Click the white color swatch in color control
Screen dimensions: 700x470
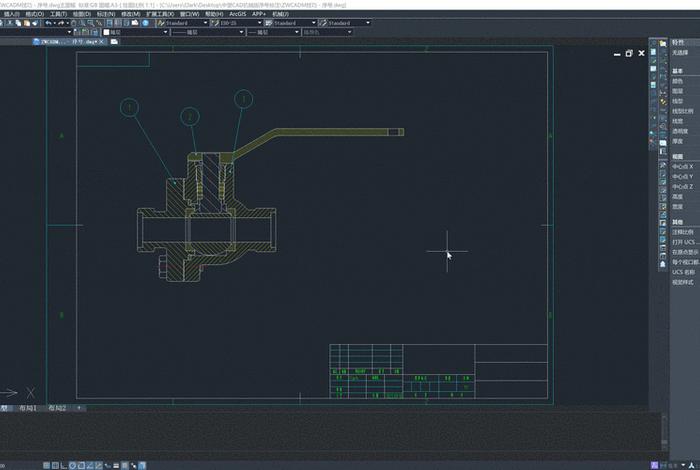coord(106,32)
